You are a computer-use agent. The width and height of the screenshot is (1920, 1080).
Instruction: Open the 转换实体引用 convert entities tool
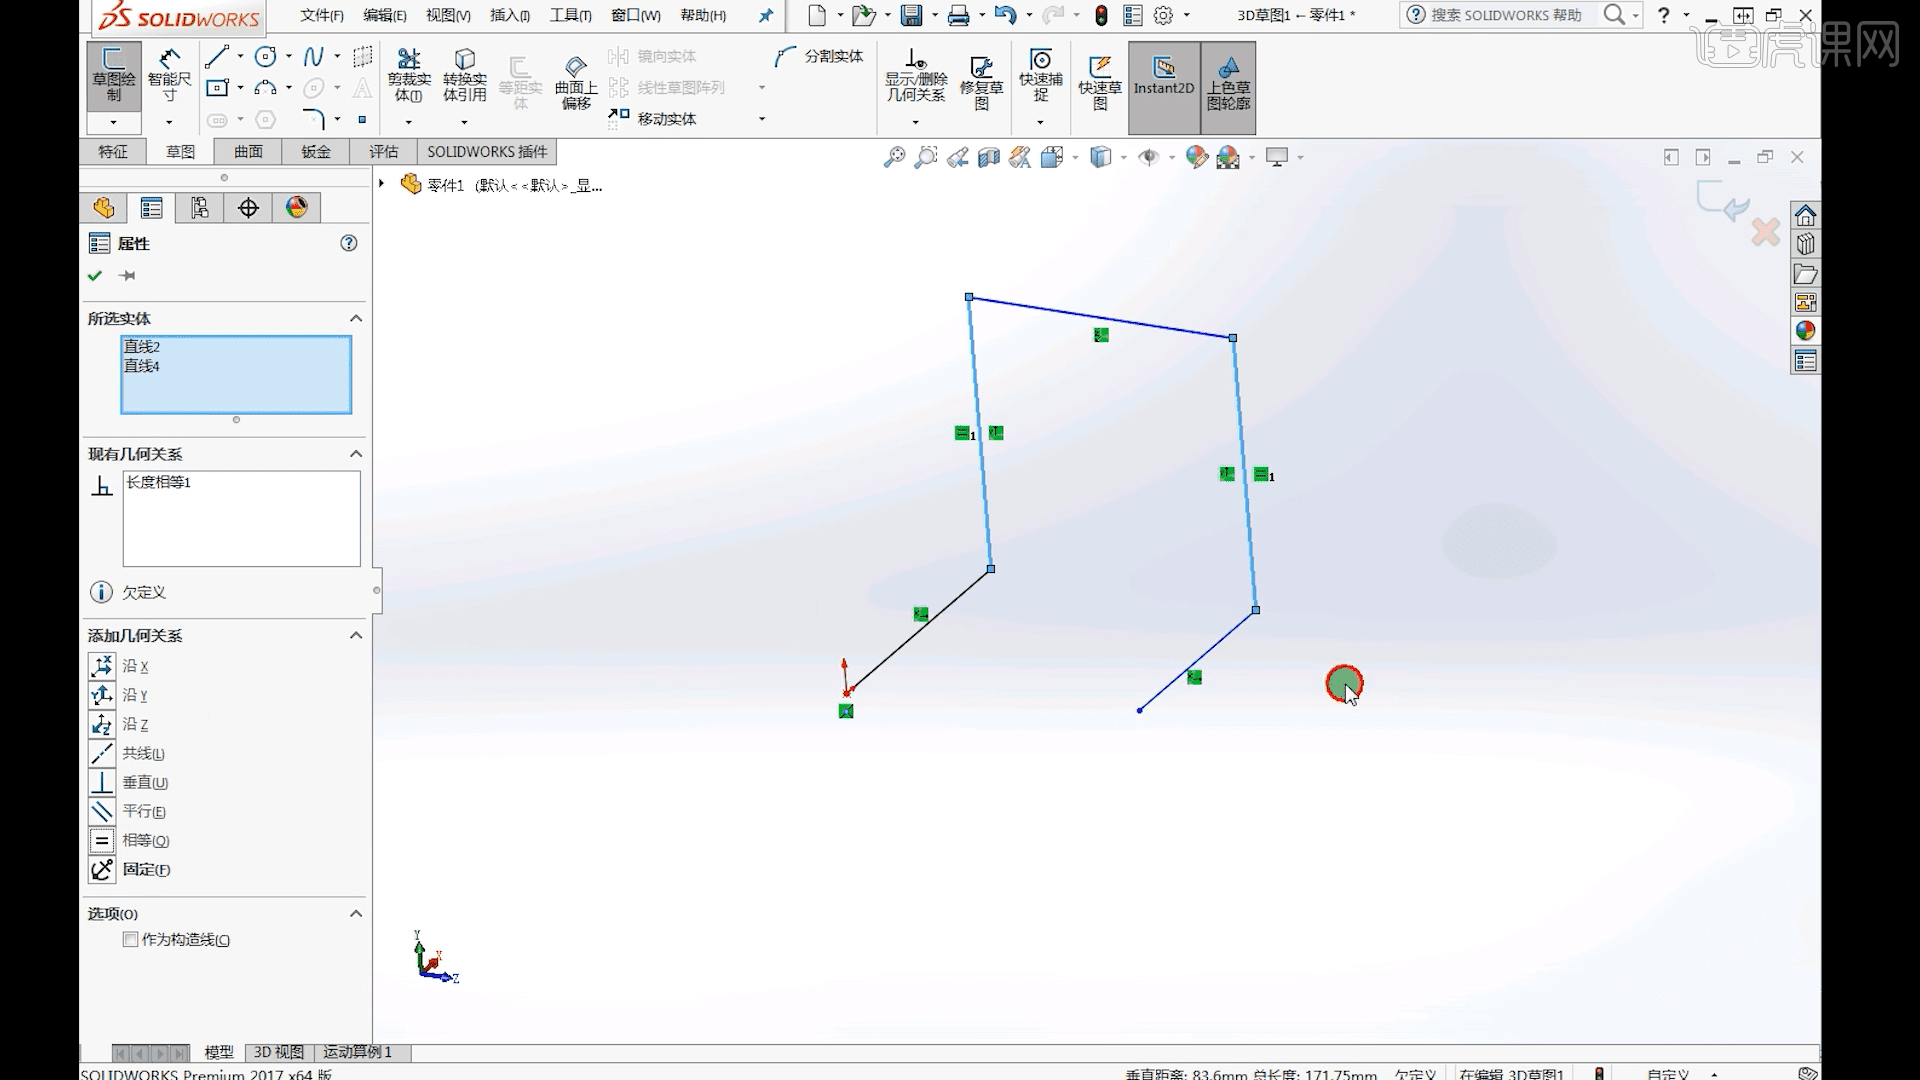463,75
